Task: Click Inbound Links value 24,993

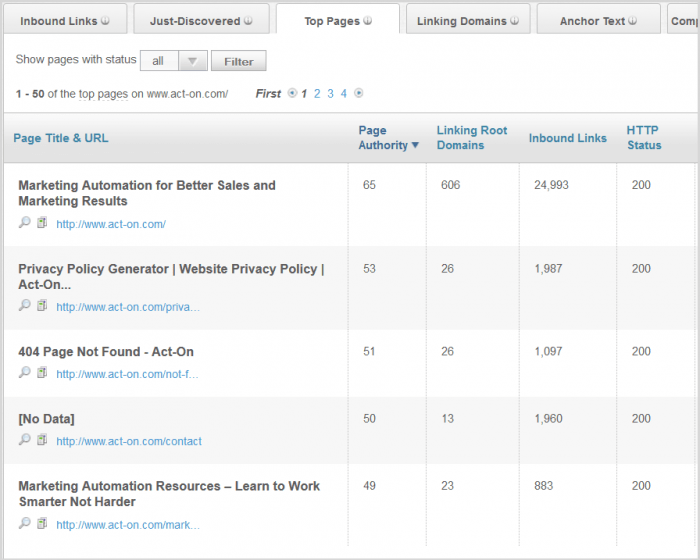Action: click(551, 185)
